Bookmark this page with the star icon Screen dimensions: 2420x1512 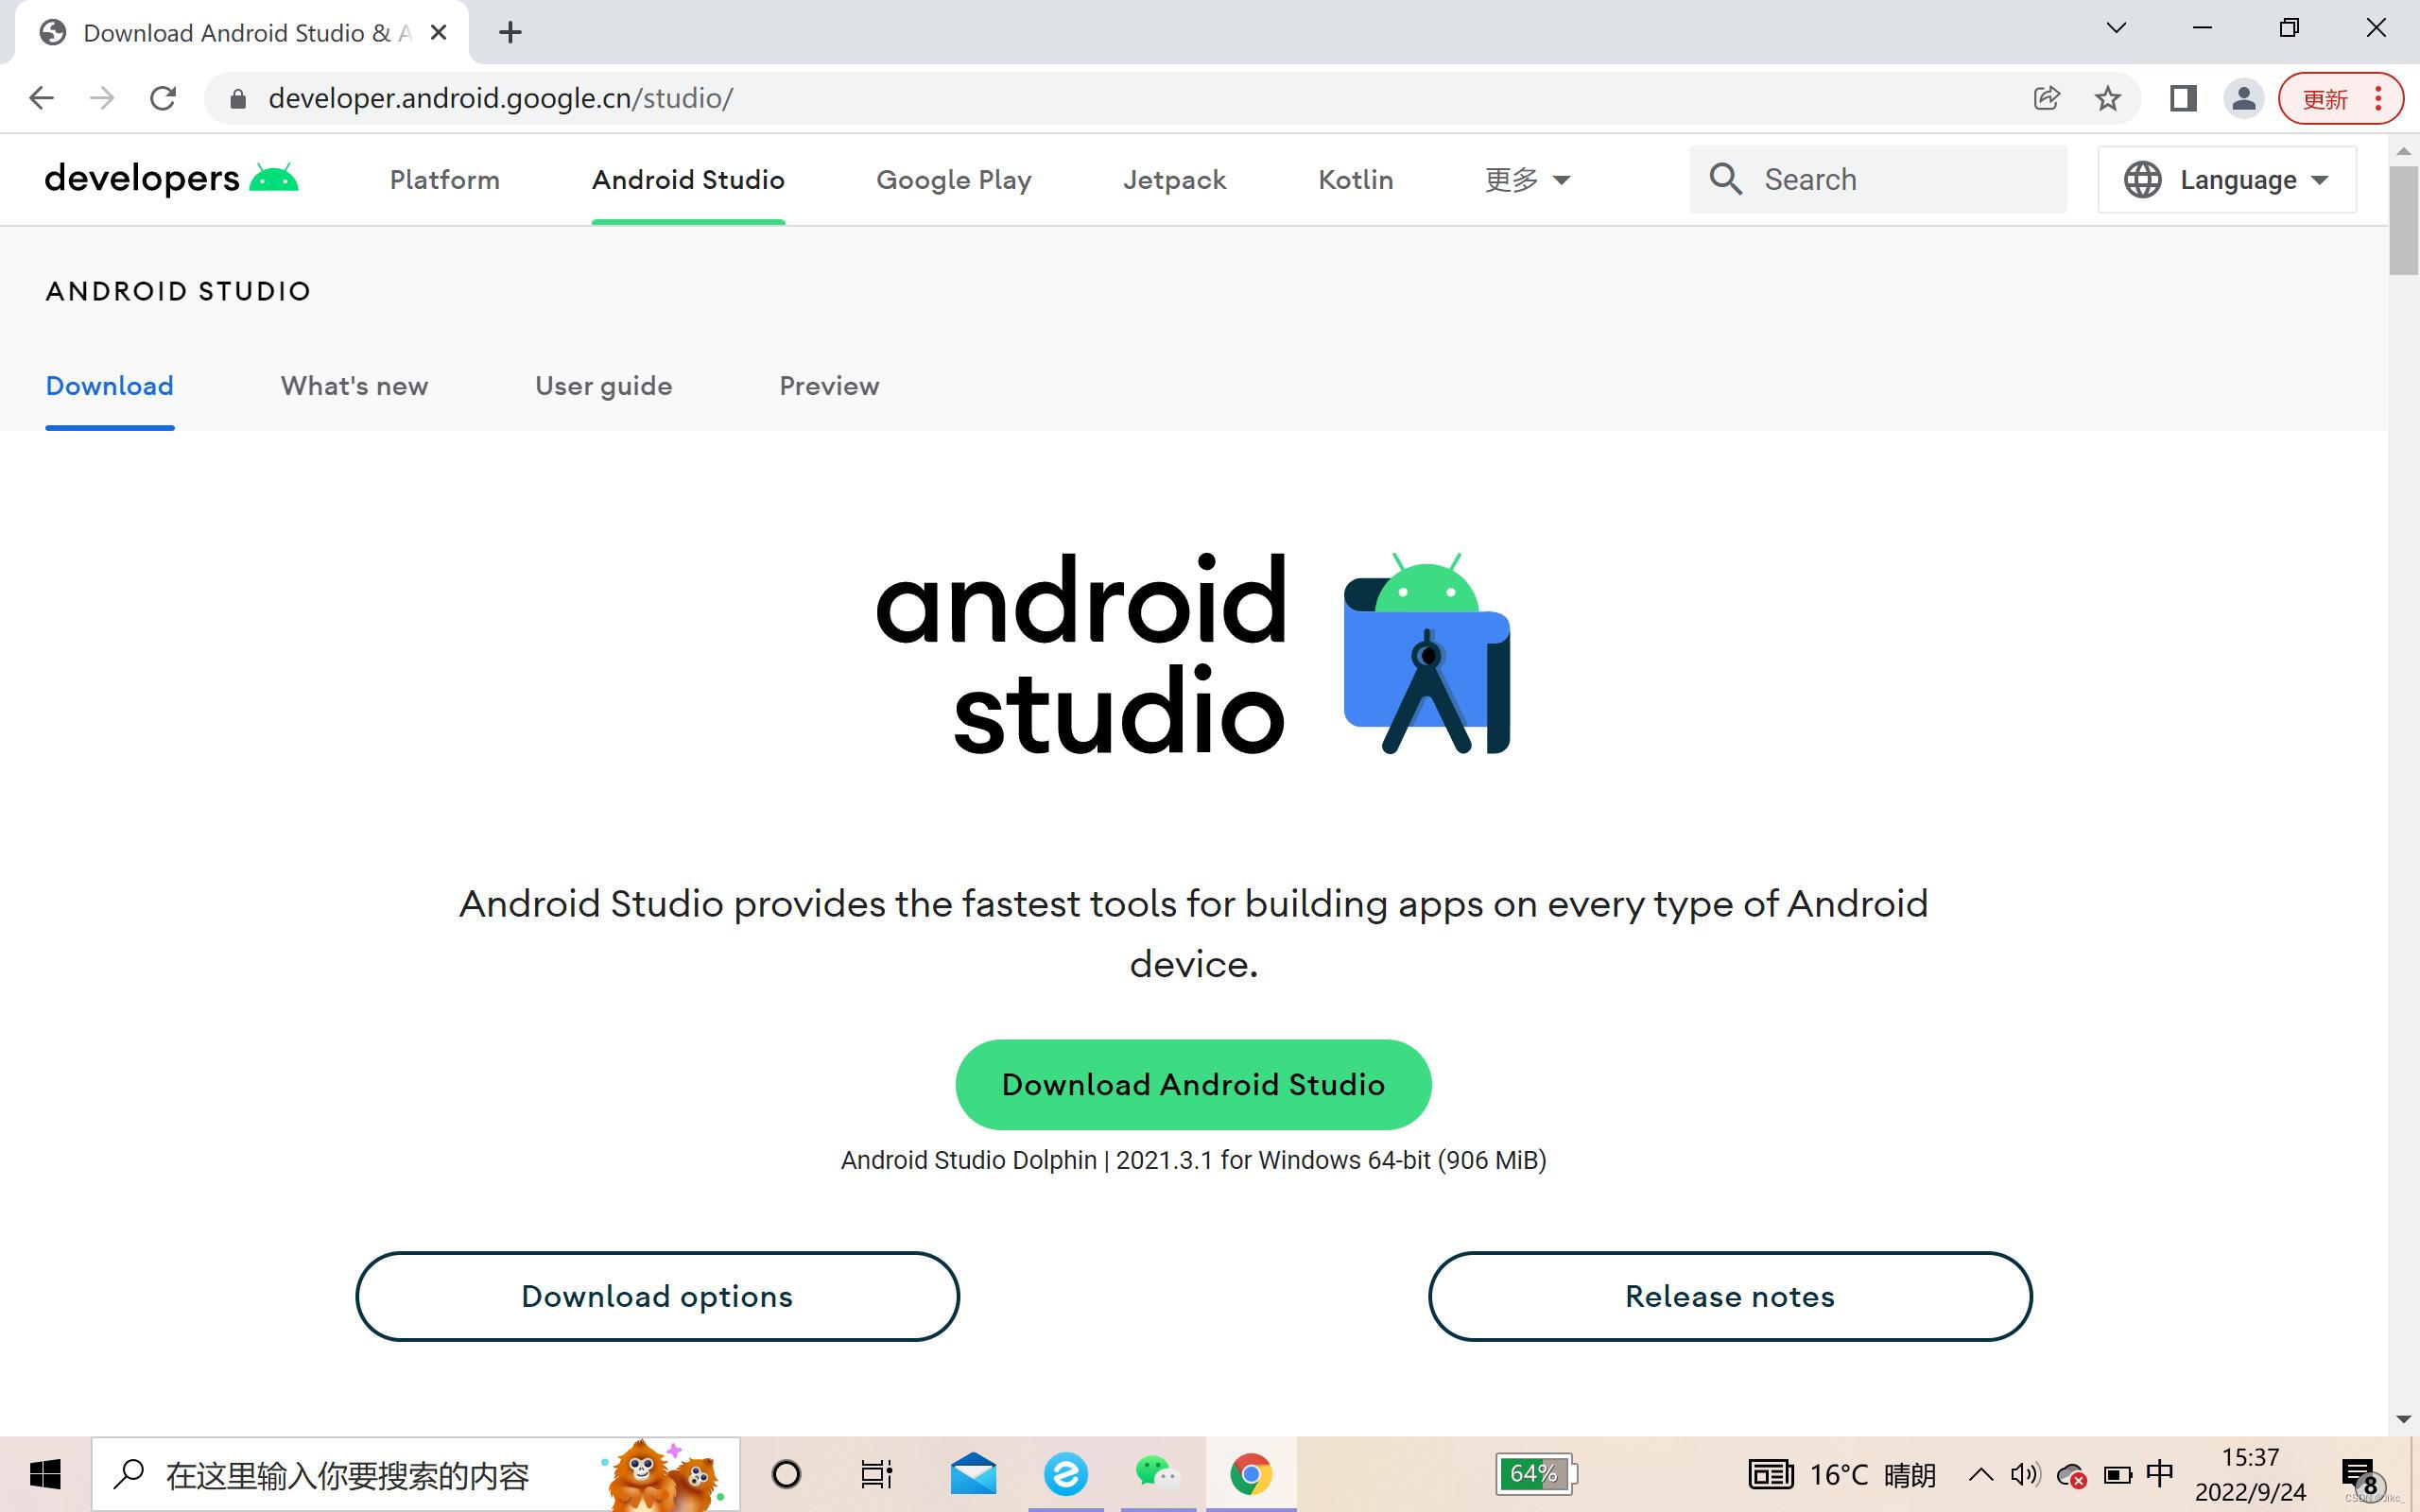pos(2108,98)
